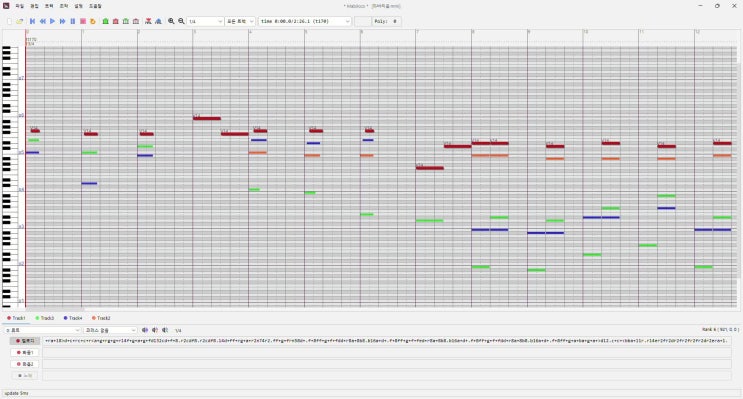The width and height of the screenshot is (743, 399).
Task: Click the red building-shaped toolbar icon
Action: pyautogui.click(x=116, y=21)
